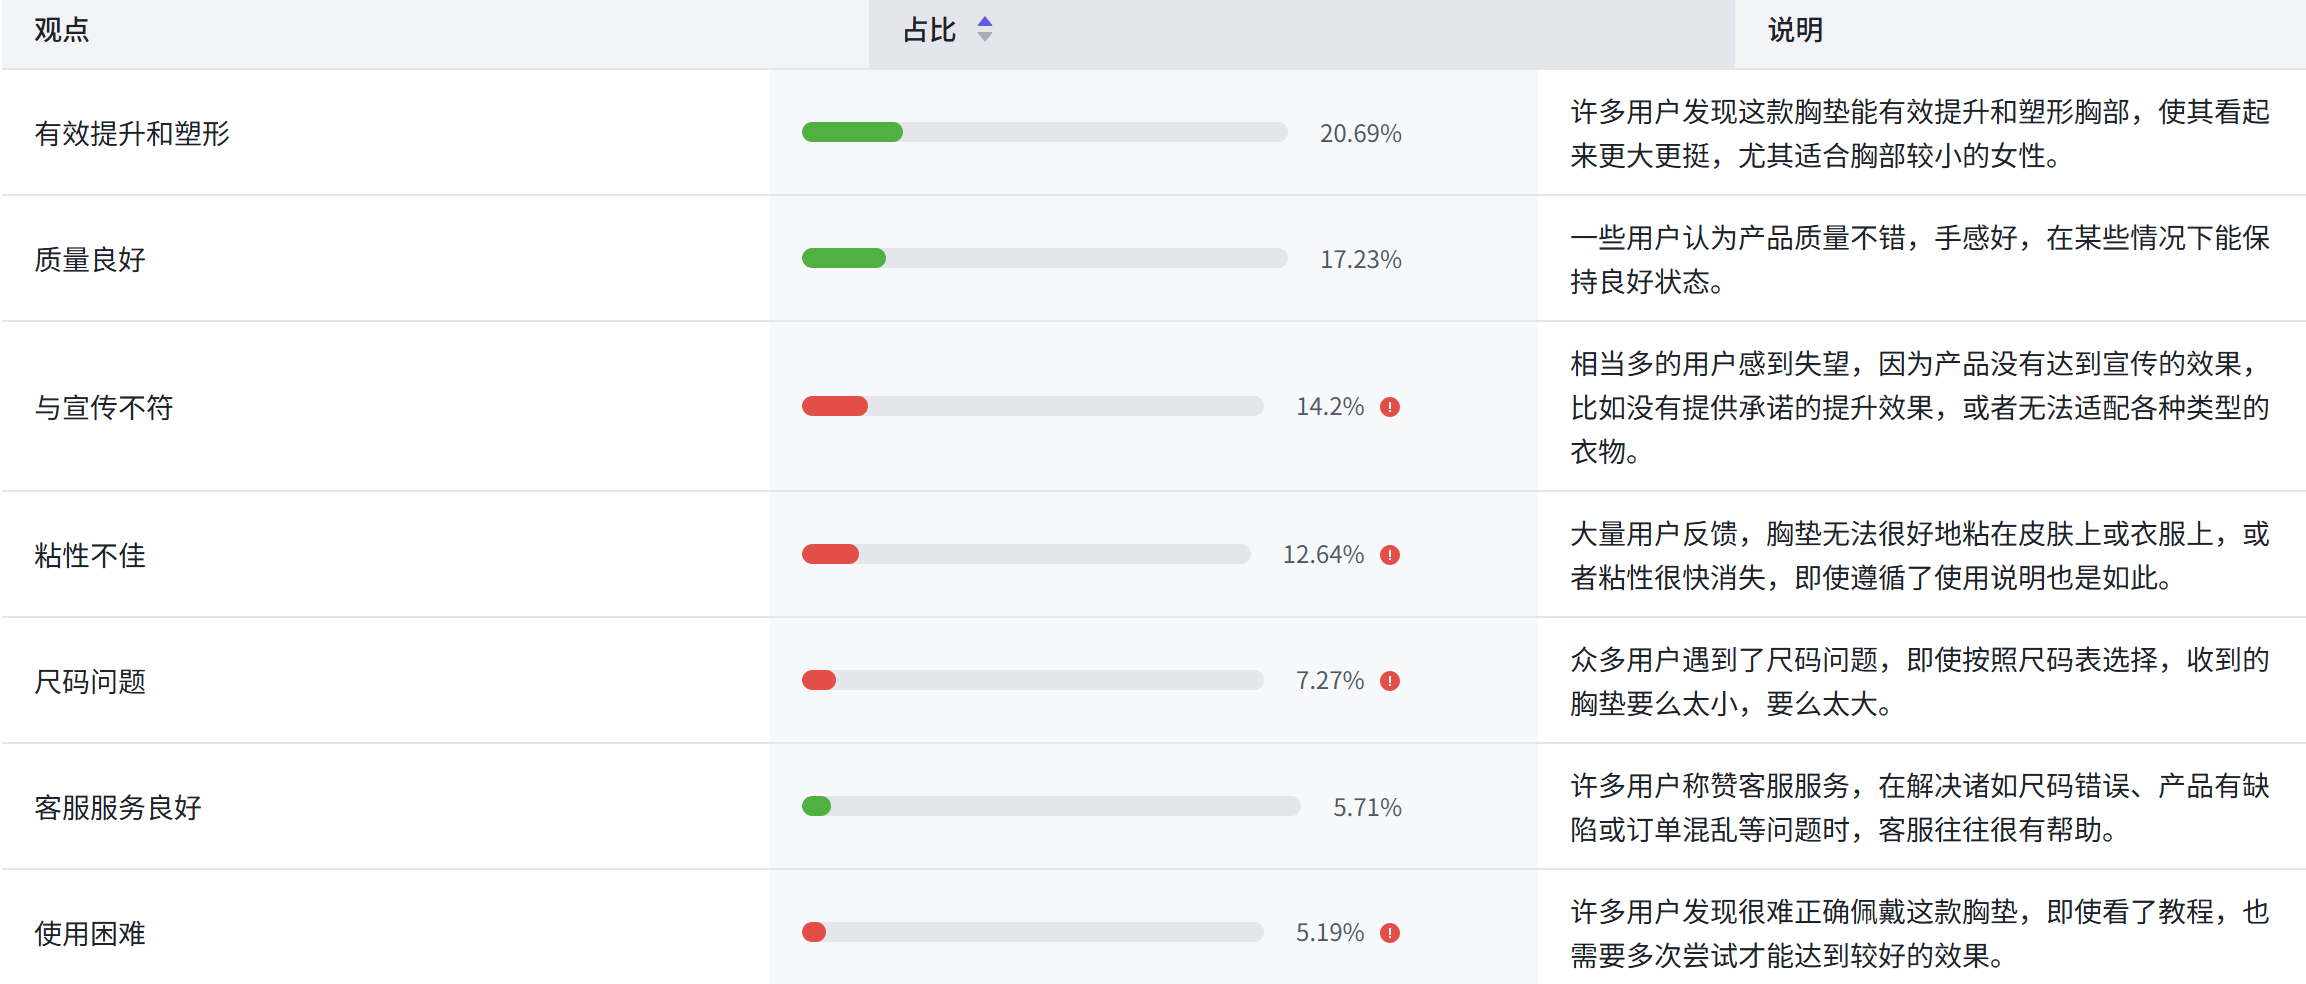Click the red bar for 使用困难

[814, 932]
